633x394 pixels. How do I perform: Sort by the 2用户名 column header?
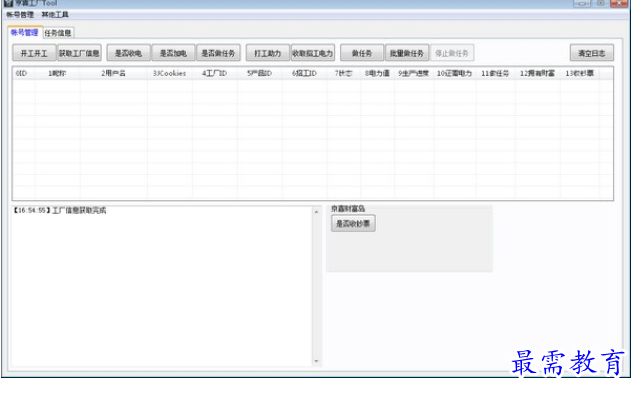point(113,73)
